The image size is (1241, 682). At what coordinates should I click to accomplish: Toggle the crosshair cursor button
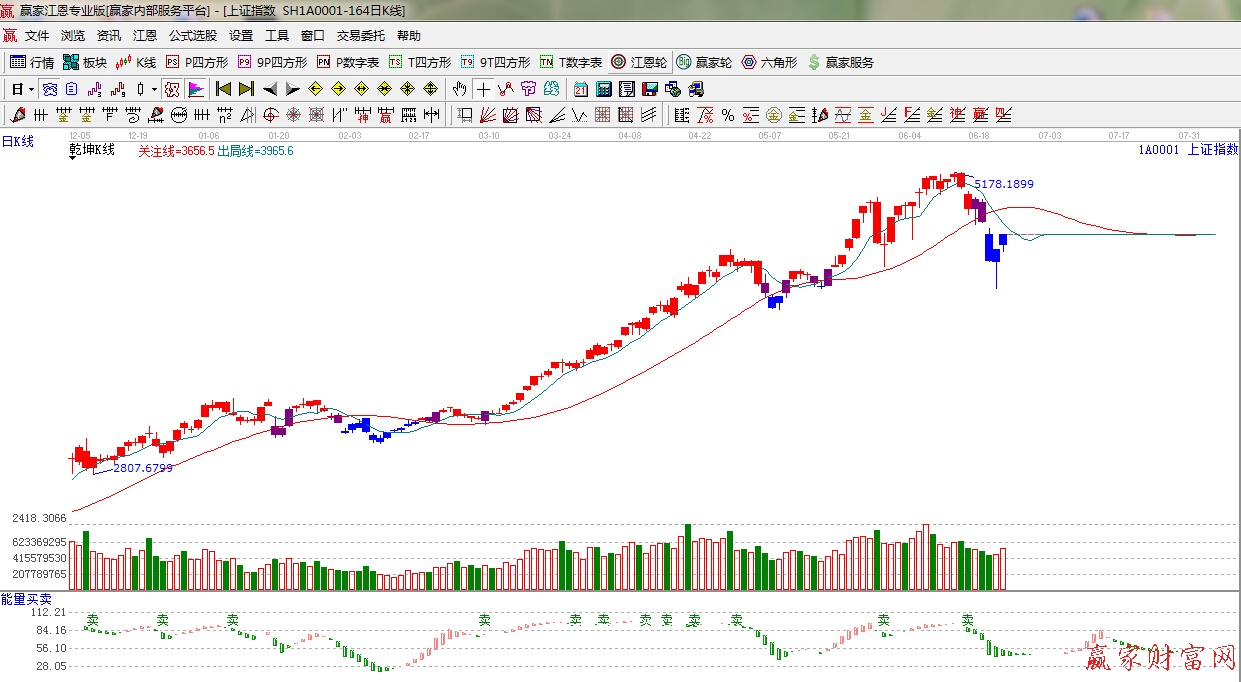click(x=483, y=89)
